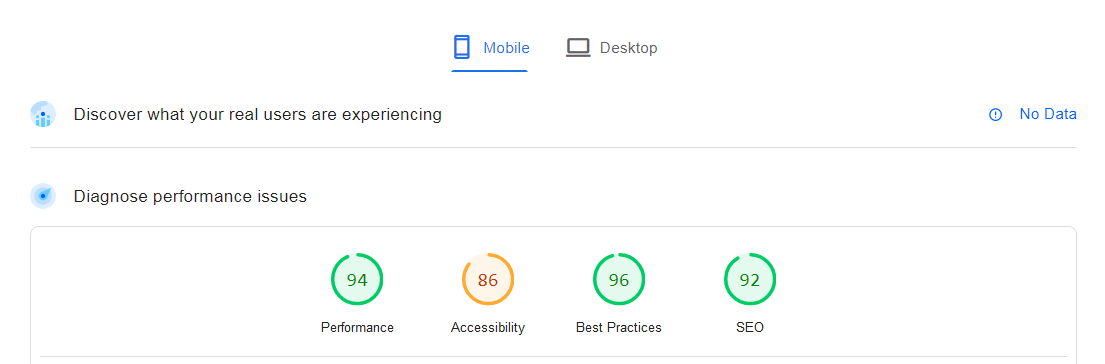Open the Accessibility score gauge showing 86
Image resolution: width=1105 pixels, height=364 pixels.
488,280
